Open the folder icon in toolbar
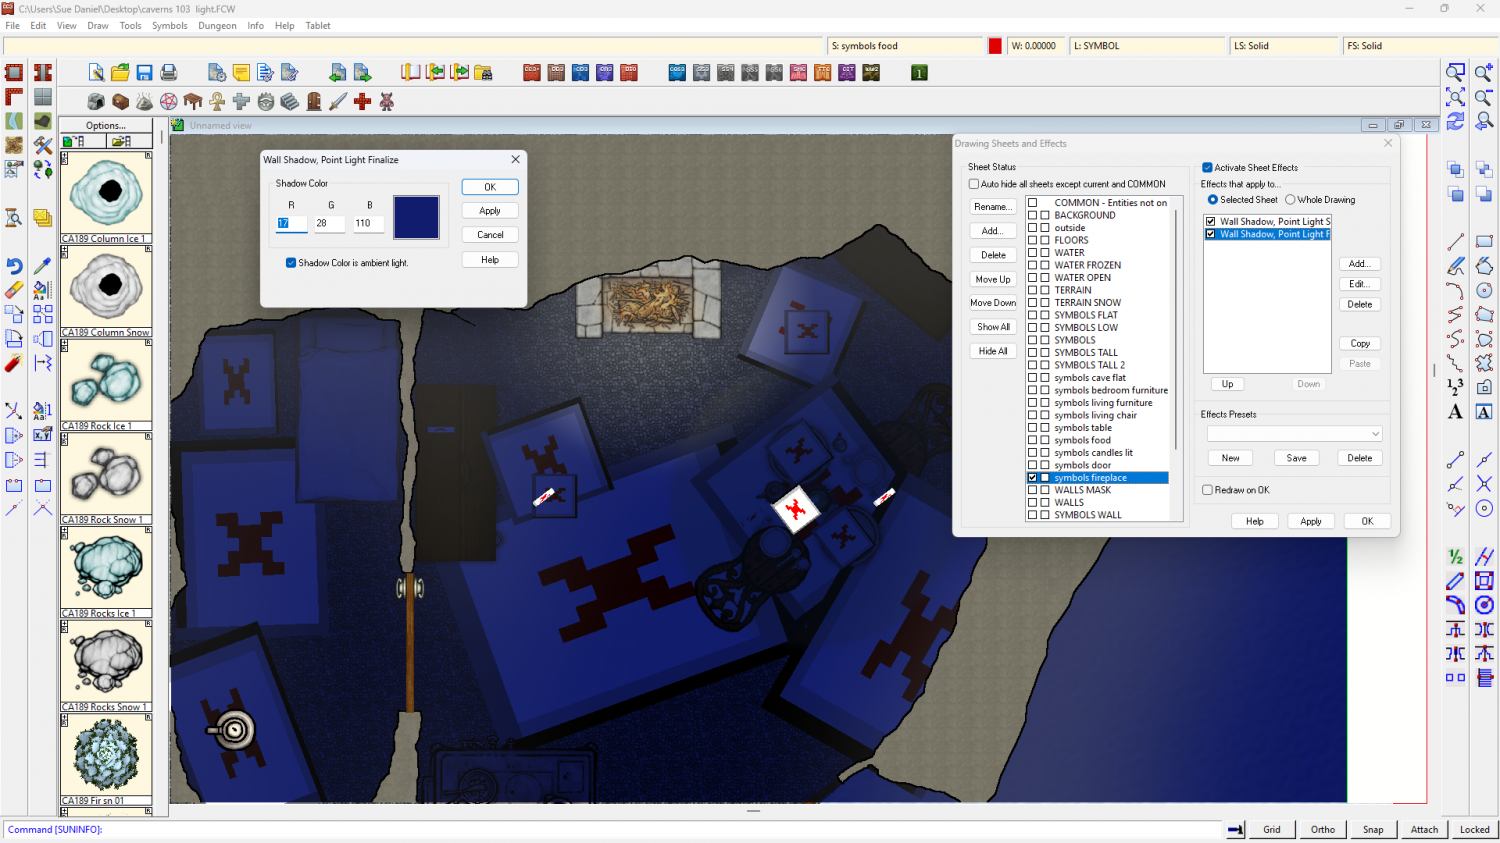The width and height of the screenshot is (1500, 843). pos(120,73)
